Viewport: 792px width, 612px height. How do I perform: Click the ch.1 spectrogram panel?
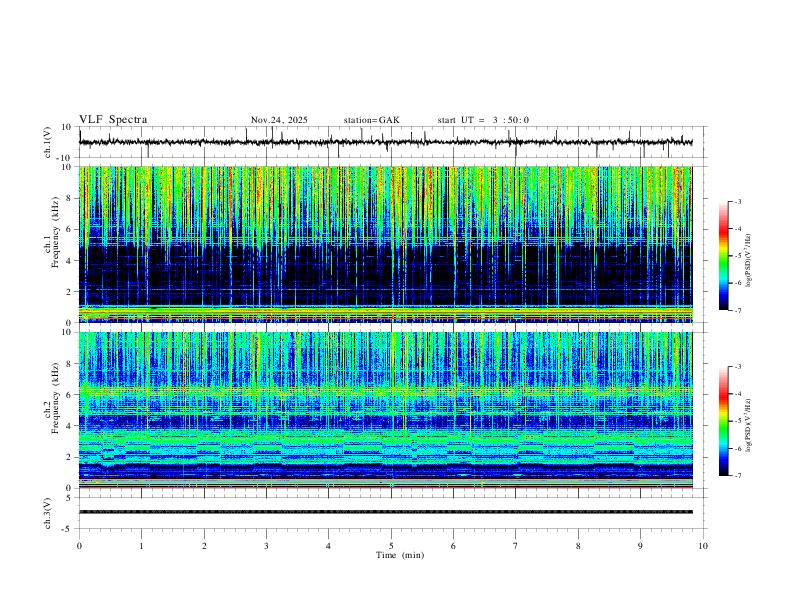pos(385,244)
